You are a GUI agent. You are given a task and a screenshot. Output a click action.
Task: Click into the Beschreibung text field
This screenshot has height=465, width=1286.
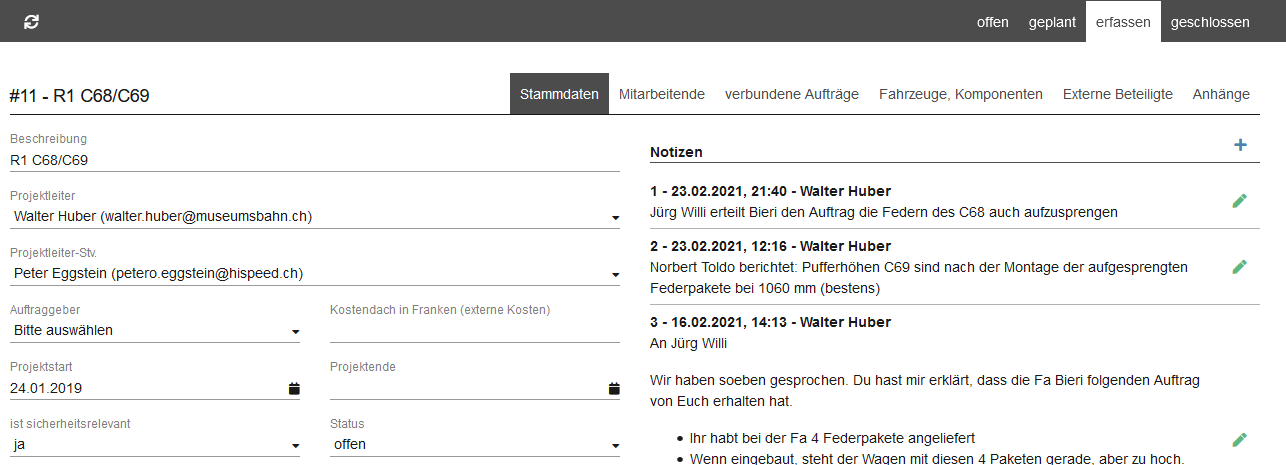pos(315,159)
